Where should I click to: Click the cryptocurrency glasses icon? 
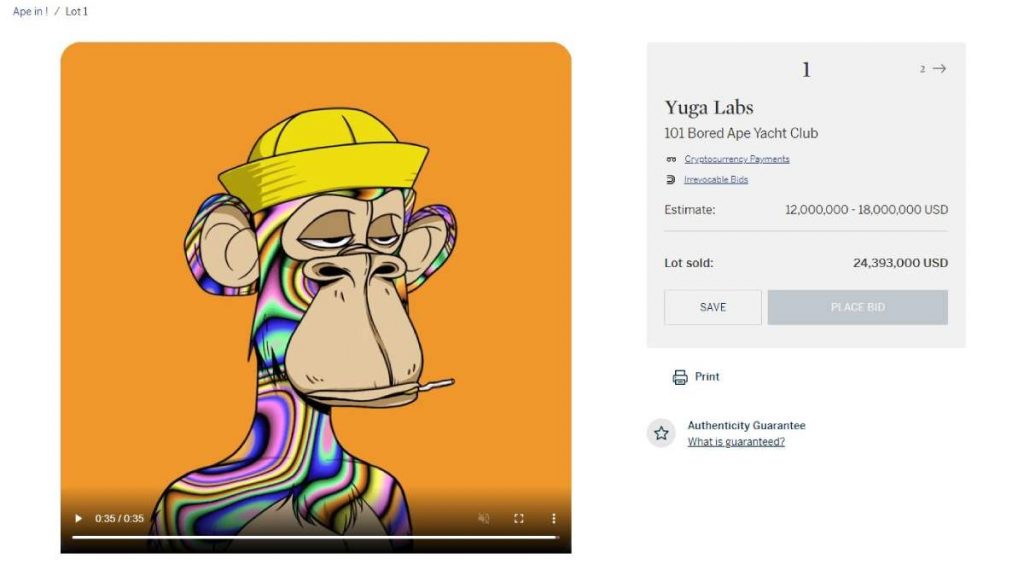coord(671,159)
